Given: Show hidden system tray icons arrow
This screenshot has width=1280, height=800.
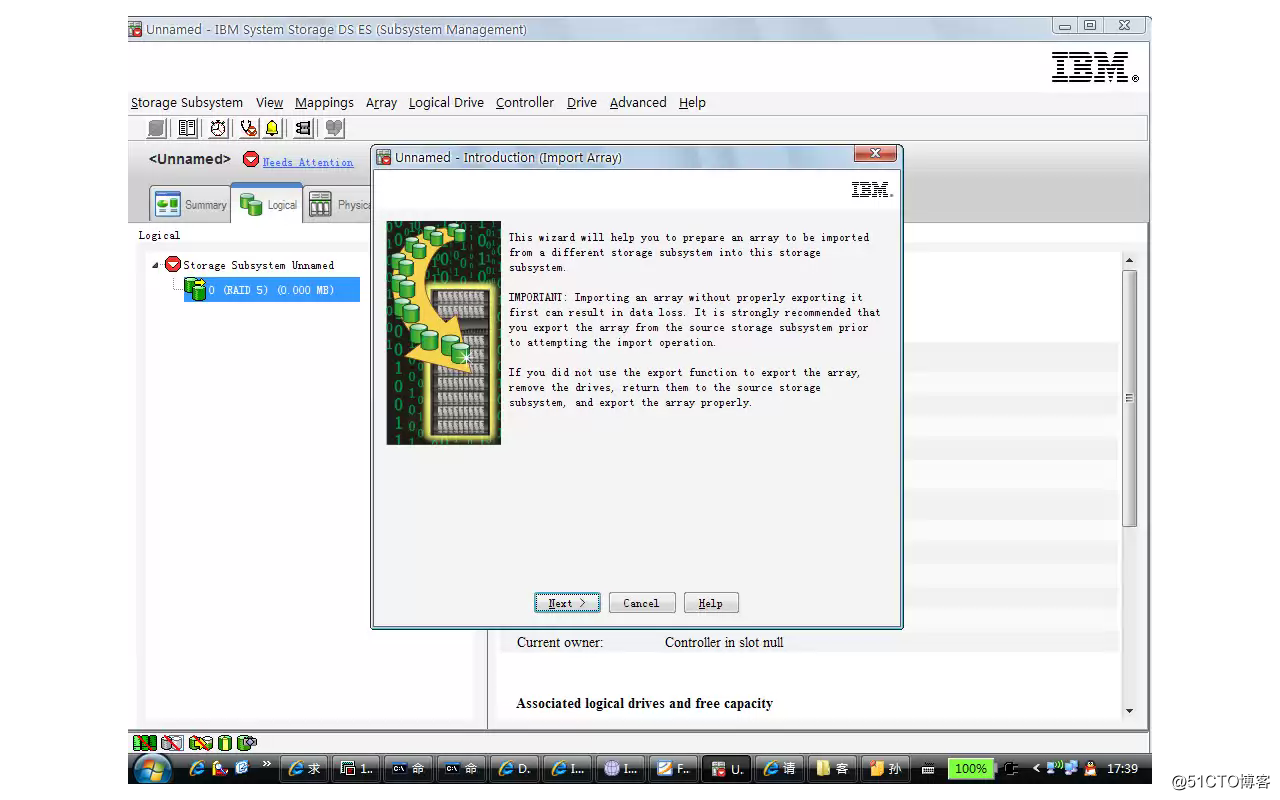Looking at the screenshot, I should click(x=1036, y=769).
